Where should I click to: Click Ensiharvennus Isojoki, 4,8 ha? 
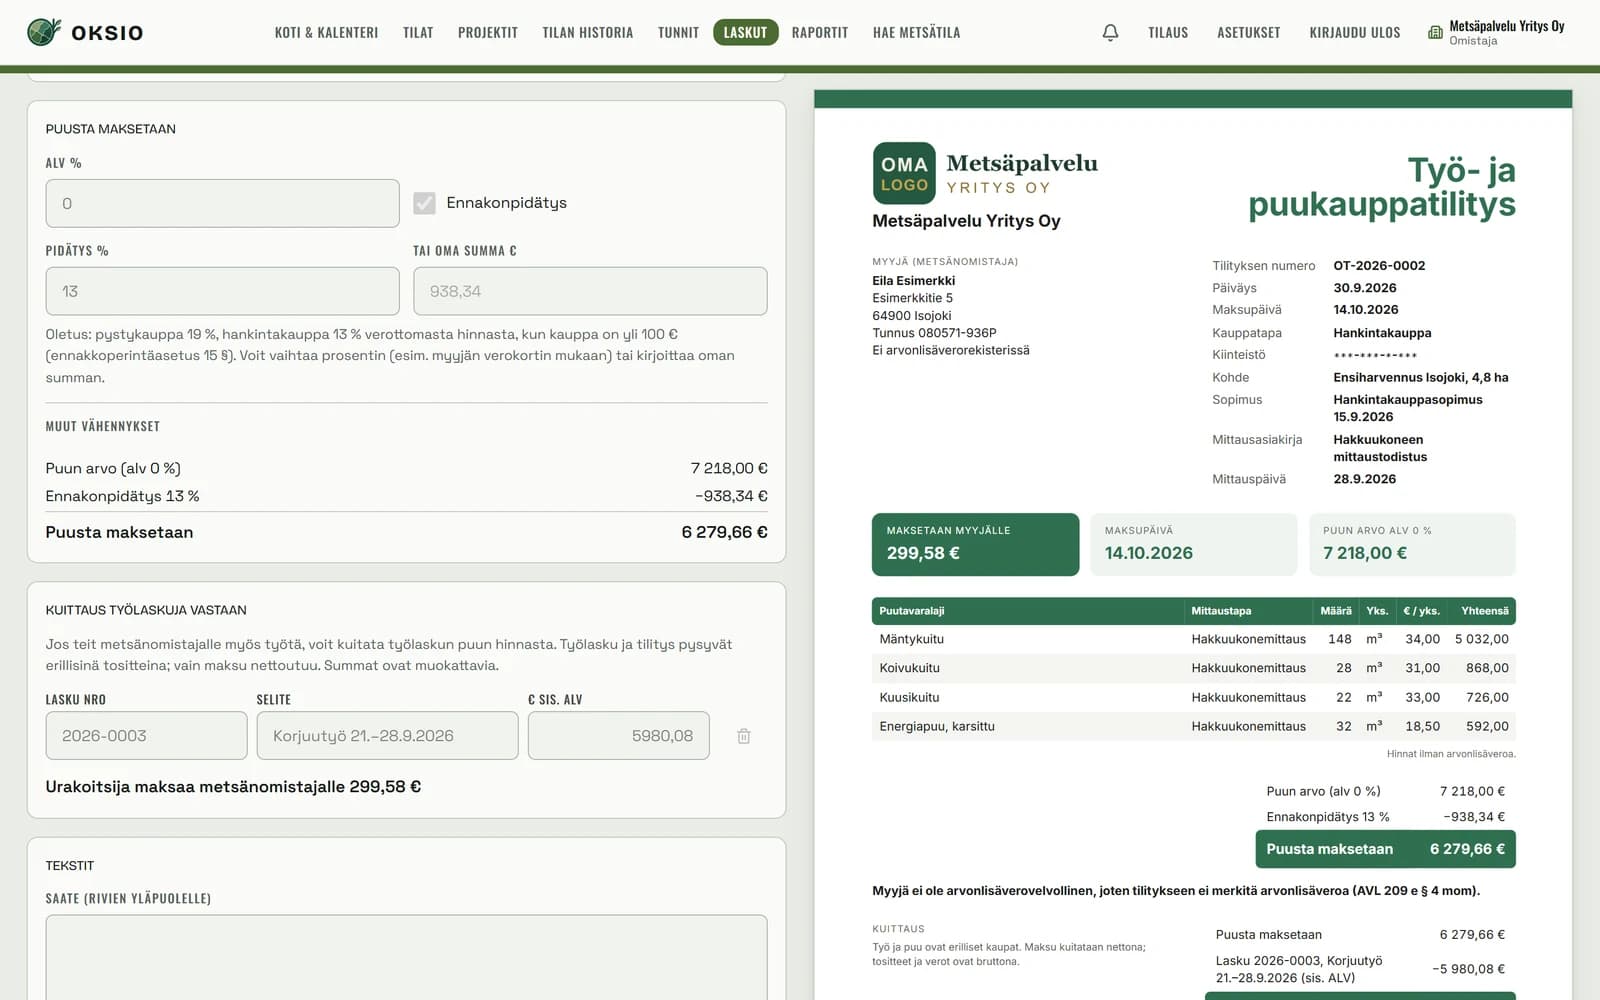point(1421,378)
